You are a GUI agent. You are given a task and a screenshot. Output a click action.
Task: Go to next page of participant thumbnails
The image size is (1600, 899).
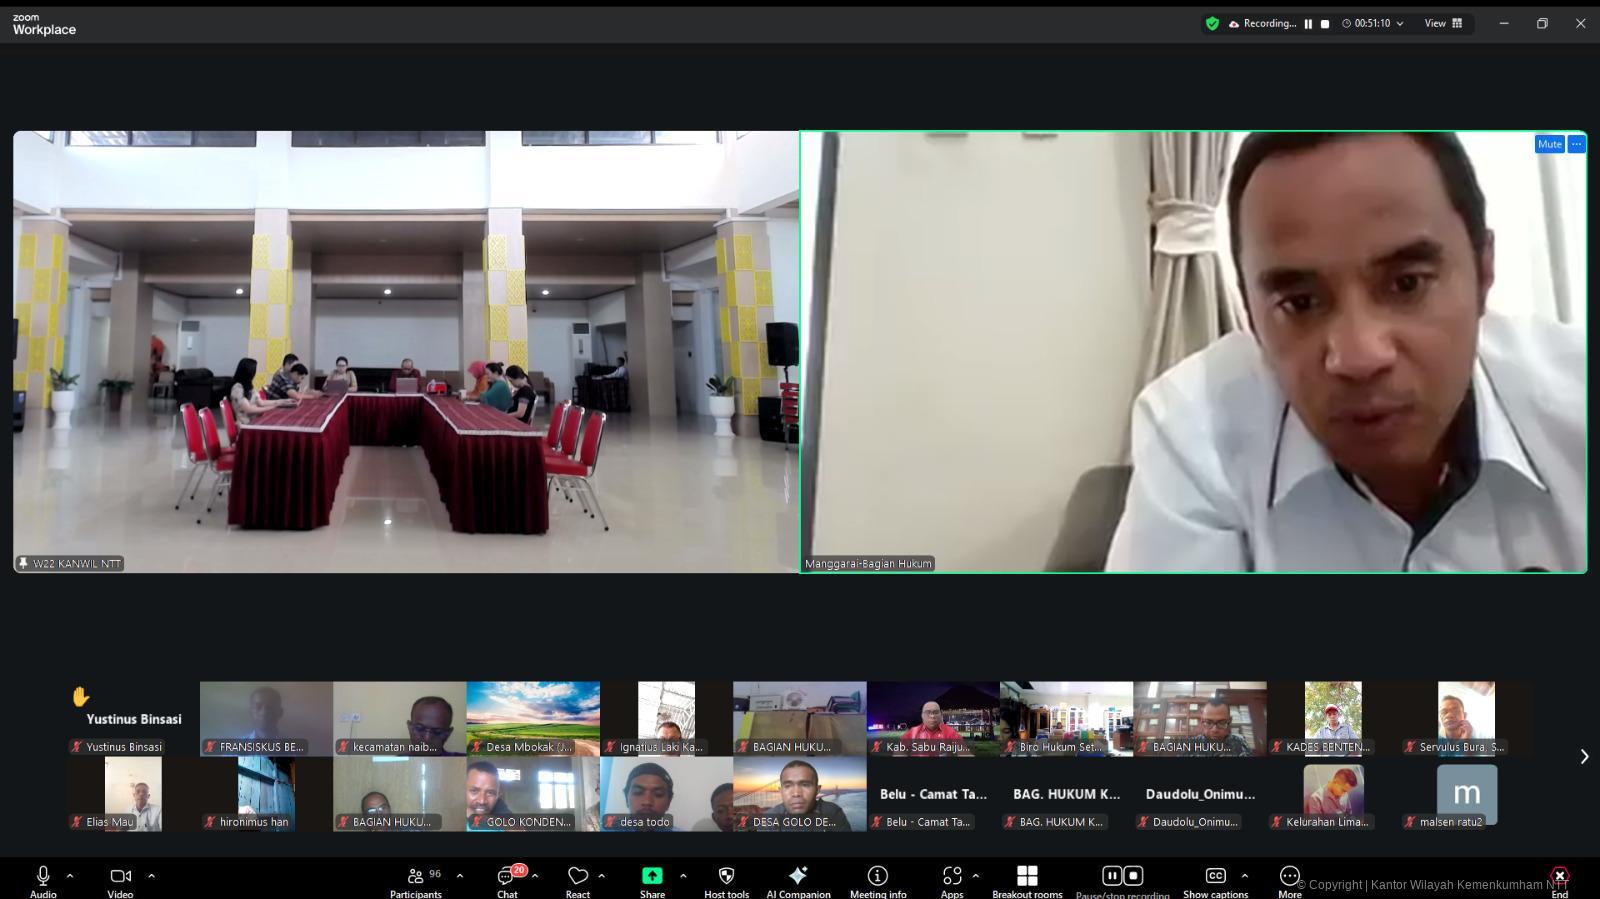tap(1584, 757)
